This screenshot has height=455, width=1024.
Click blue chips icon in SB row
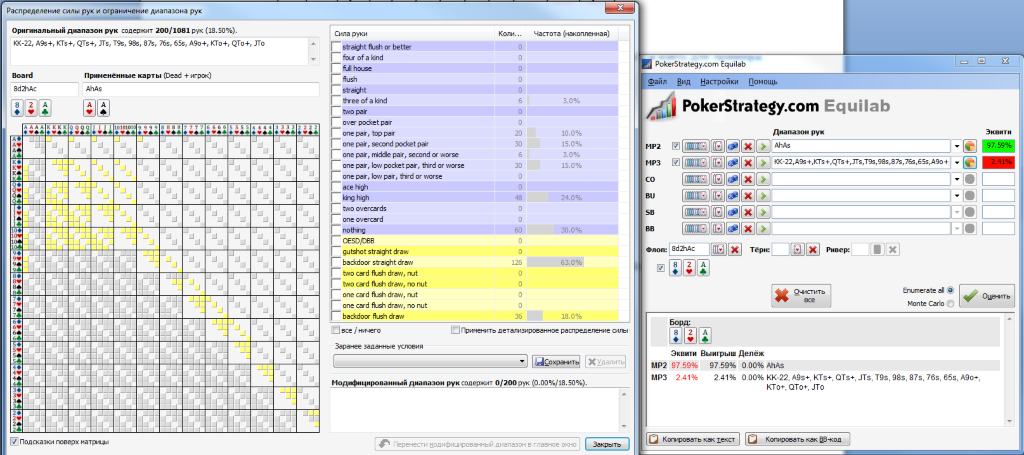(733, 212)
